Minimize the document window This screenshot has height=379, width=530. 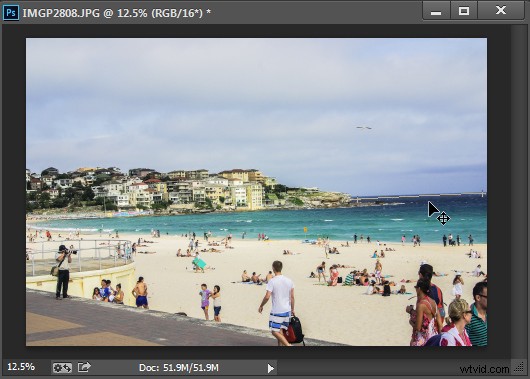(x=436, y=11)
